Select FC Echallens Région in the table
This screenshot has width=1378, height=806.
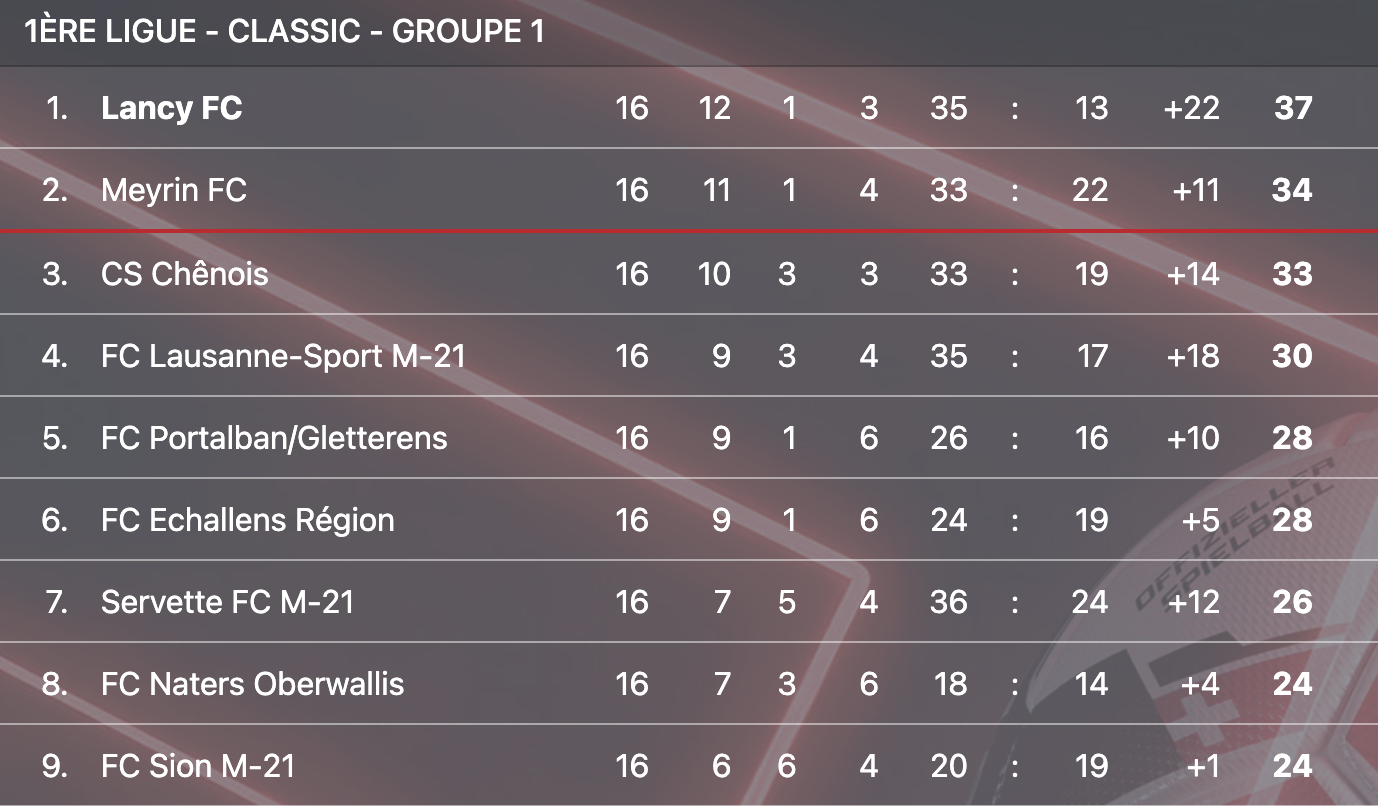coord(248,520)
